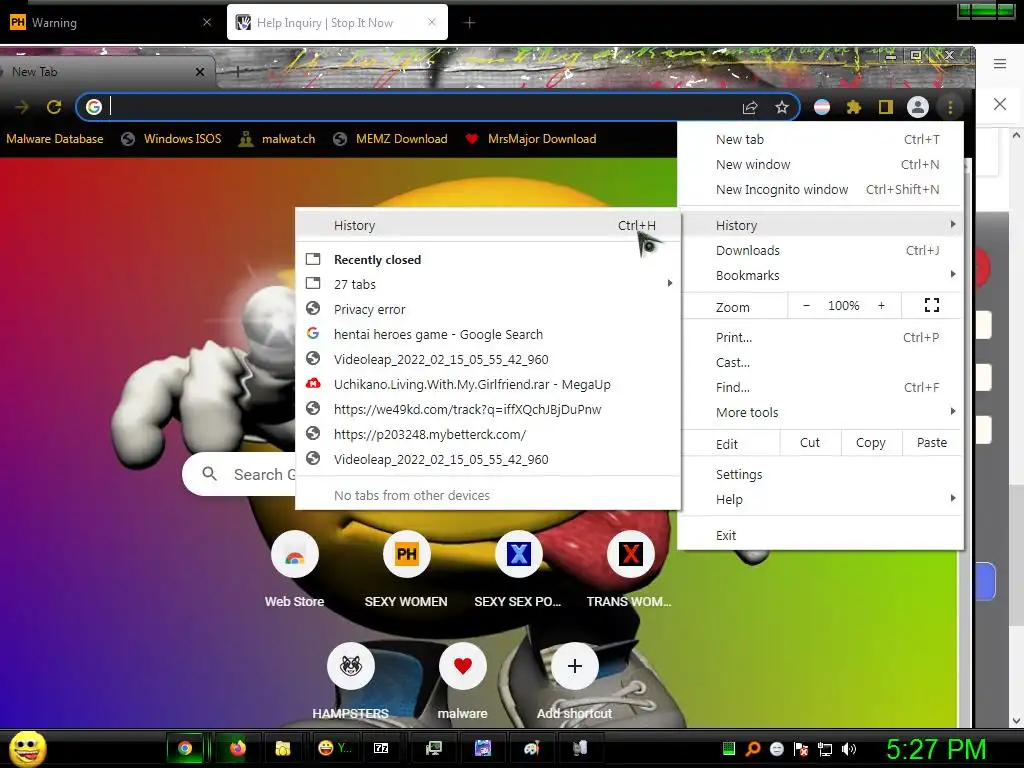Increase zoom with the plus button
Viewport: 1024px width, 768px height.
(881, 306)
